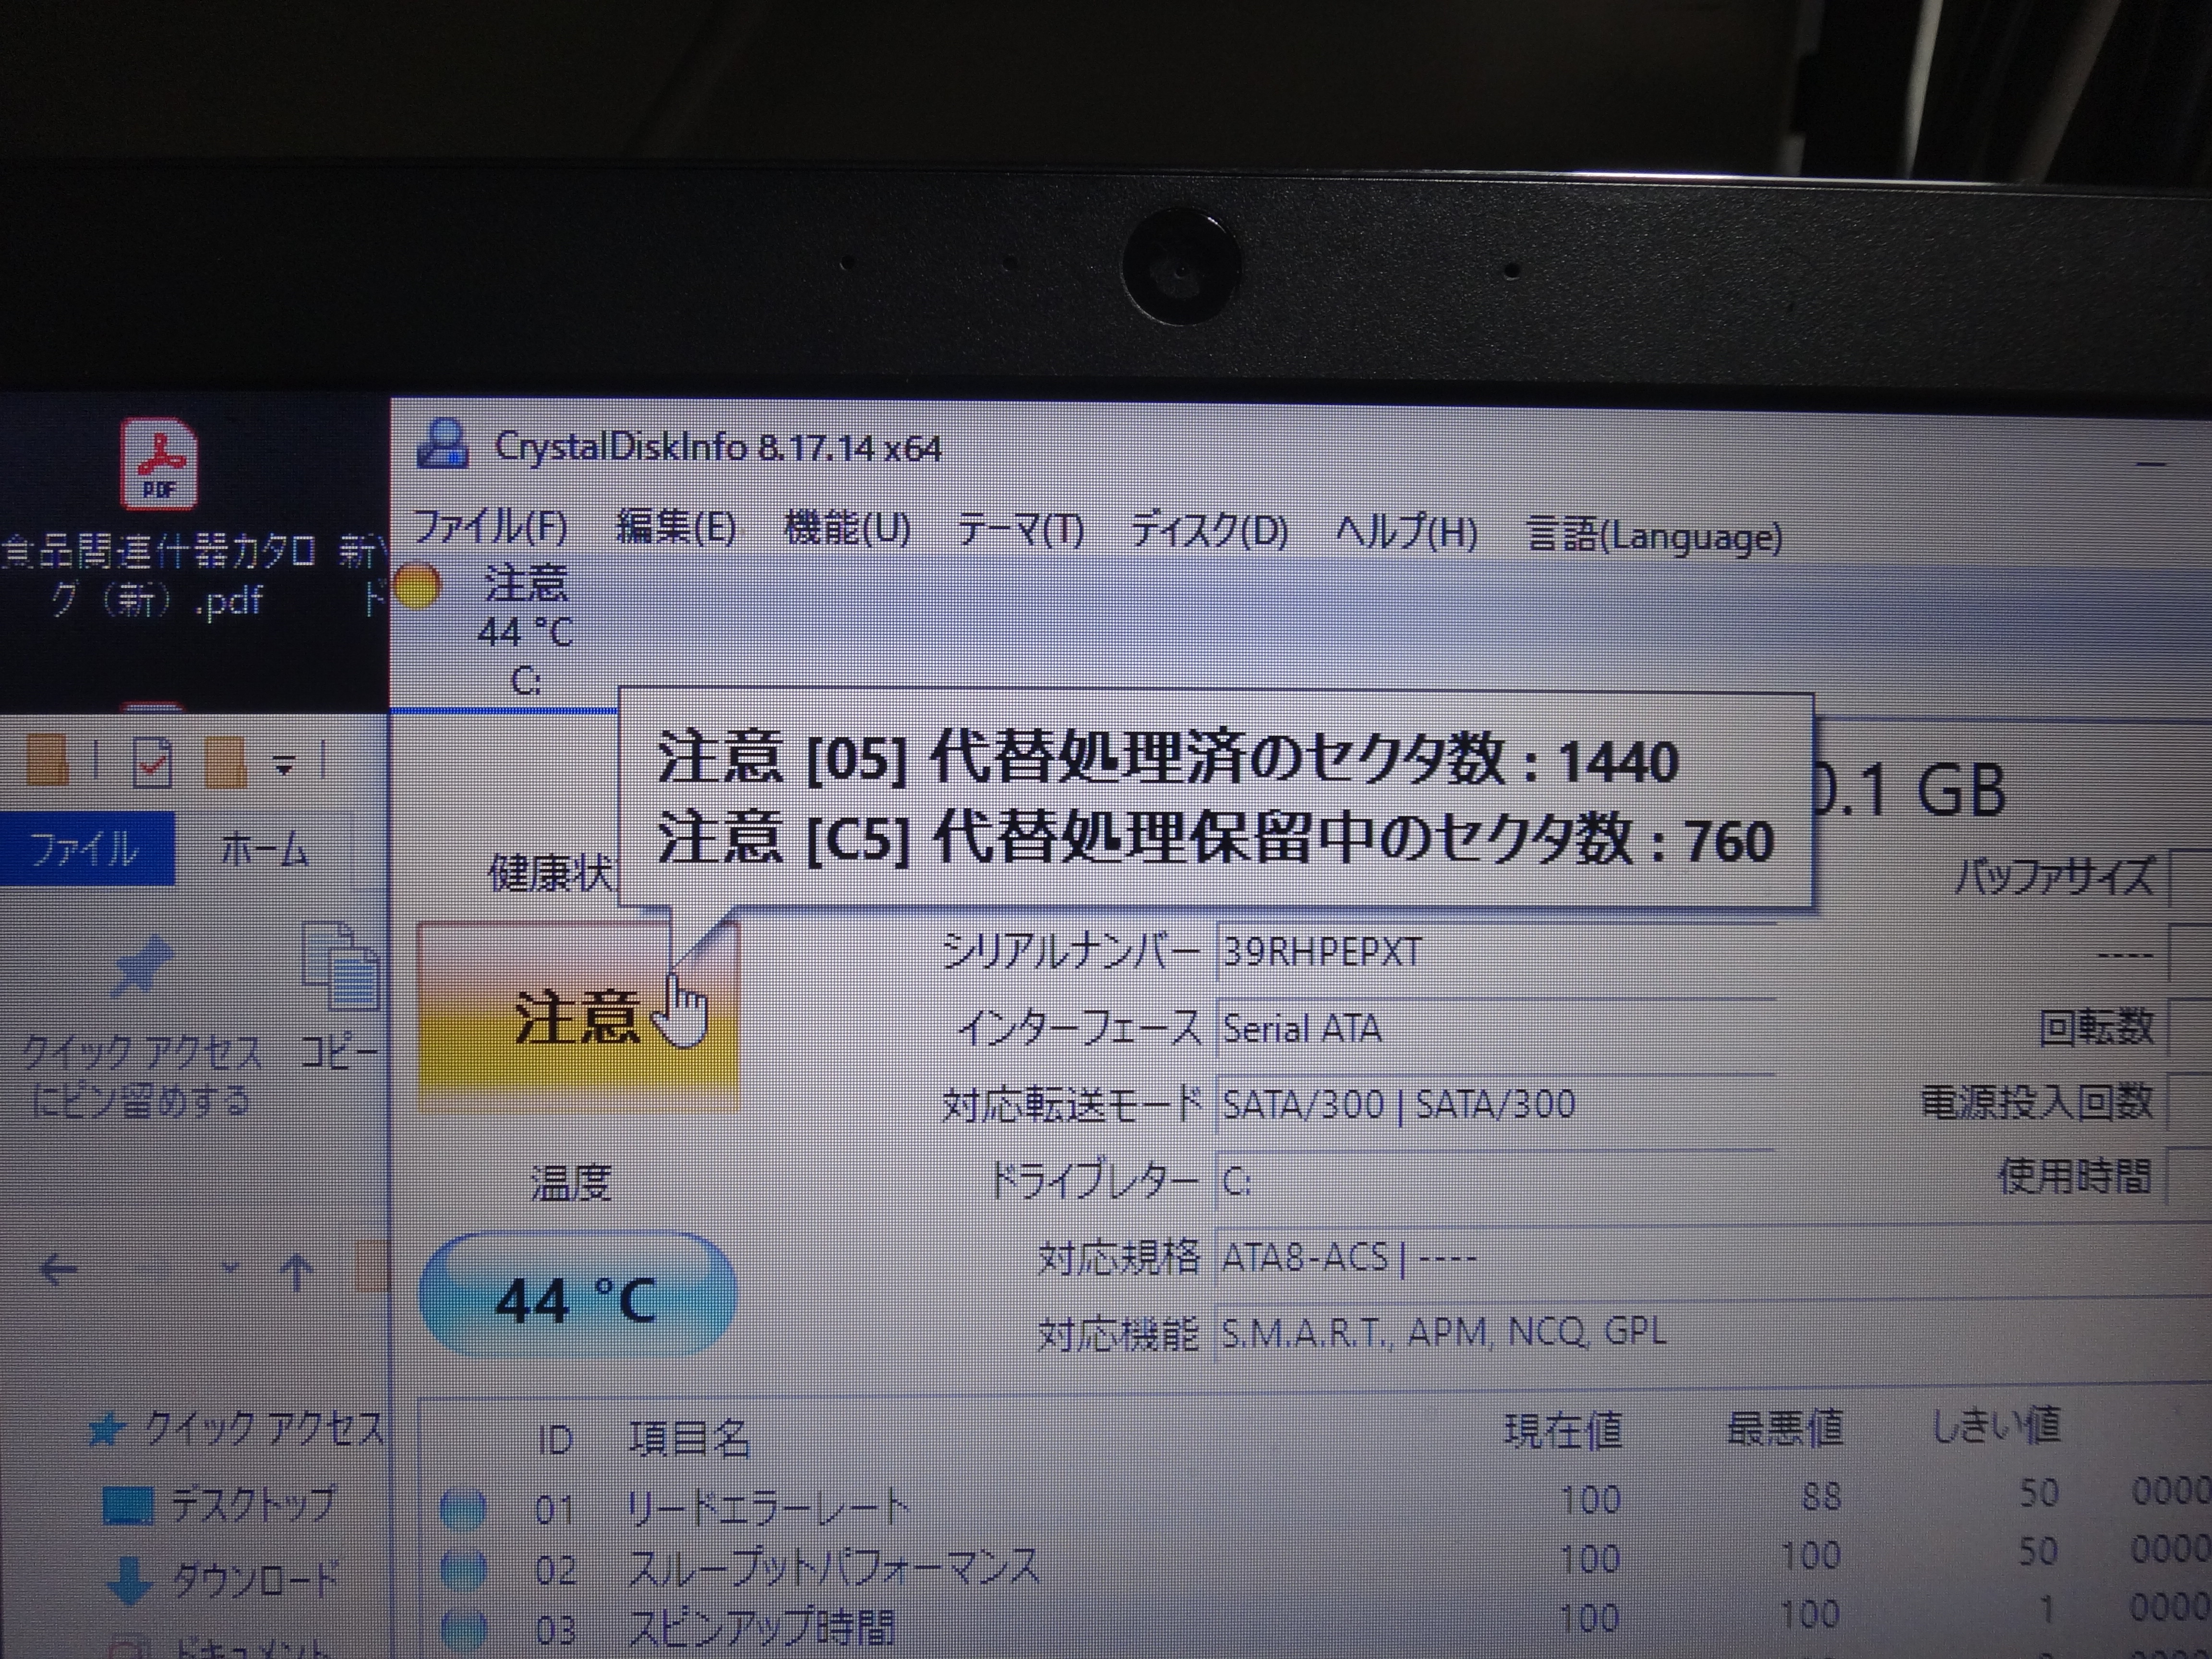Click the drive letter field C:
This screenshot has width=2212, height=1659.
click(x=1495, y=1182)
